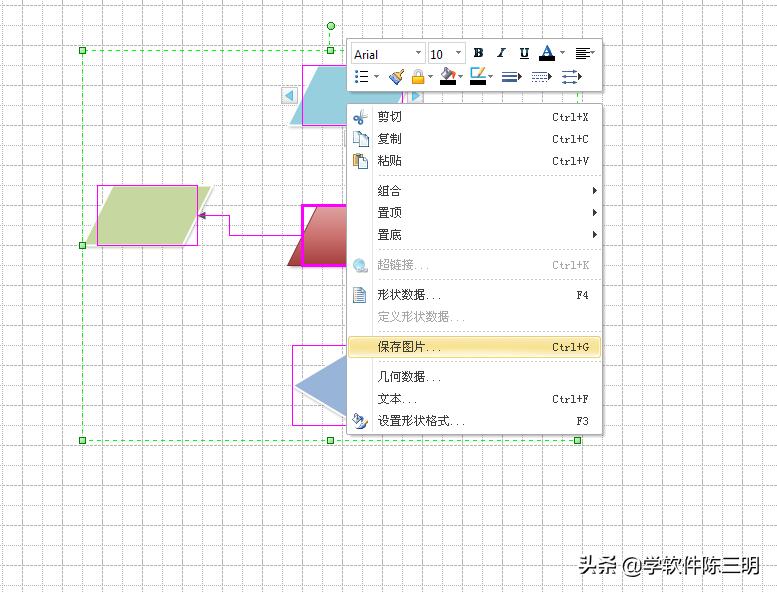
Task: Click the format painter brush icon
Action: (397, 76)
